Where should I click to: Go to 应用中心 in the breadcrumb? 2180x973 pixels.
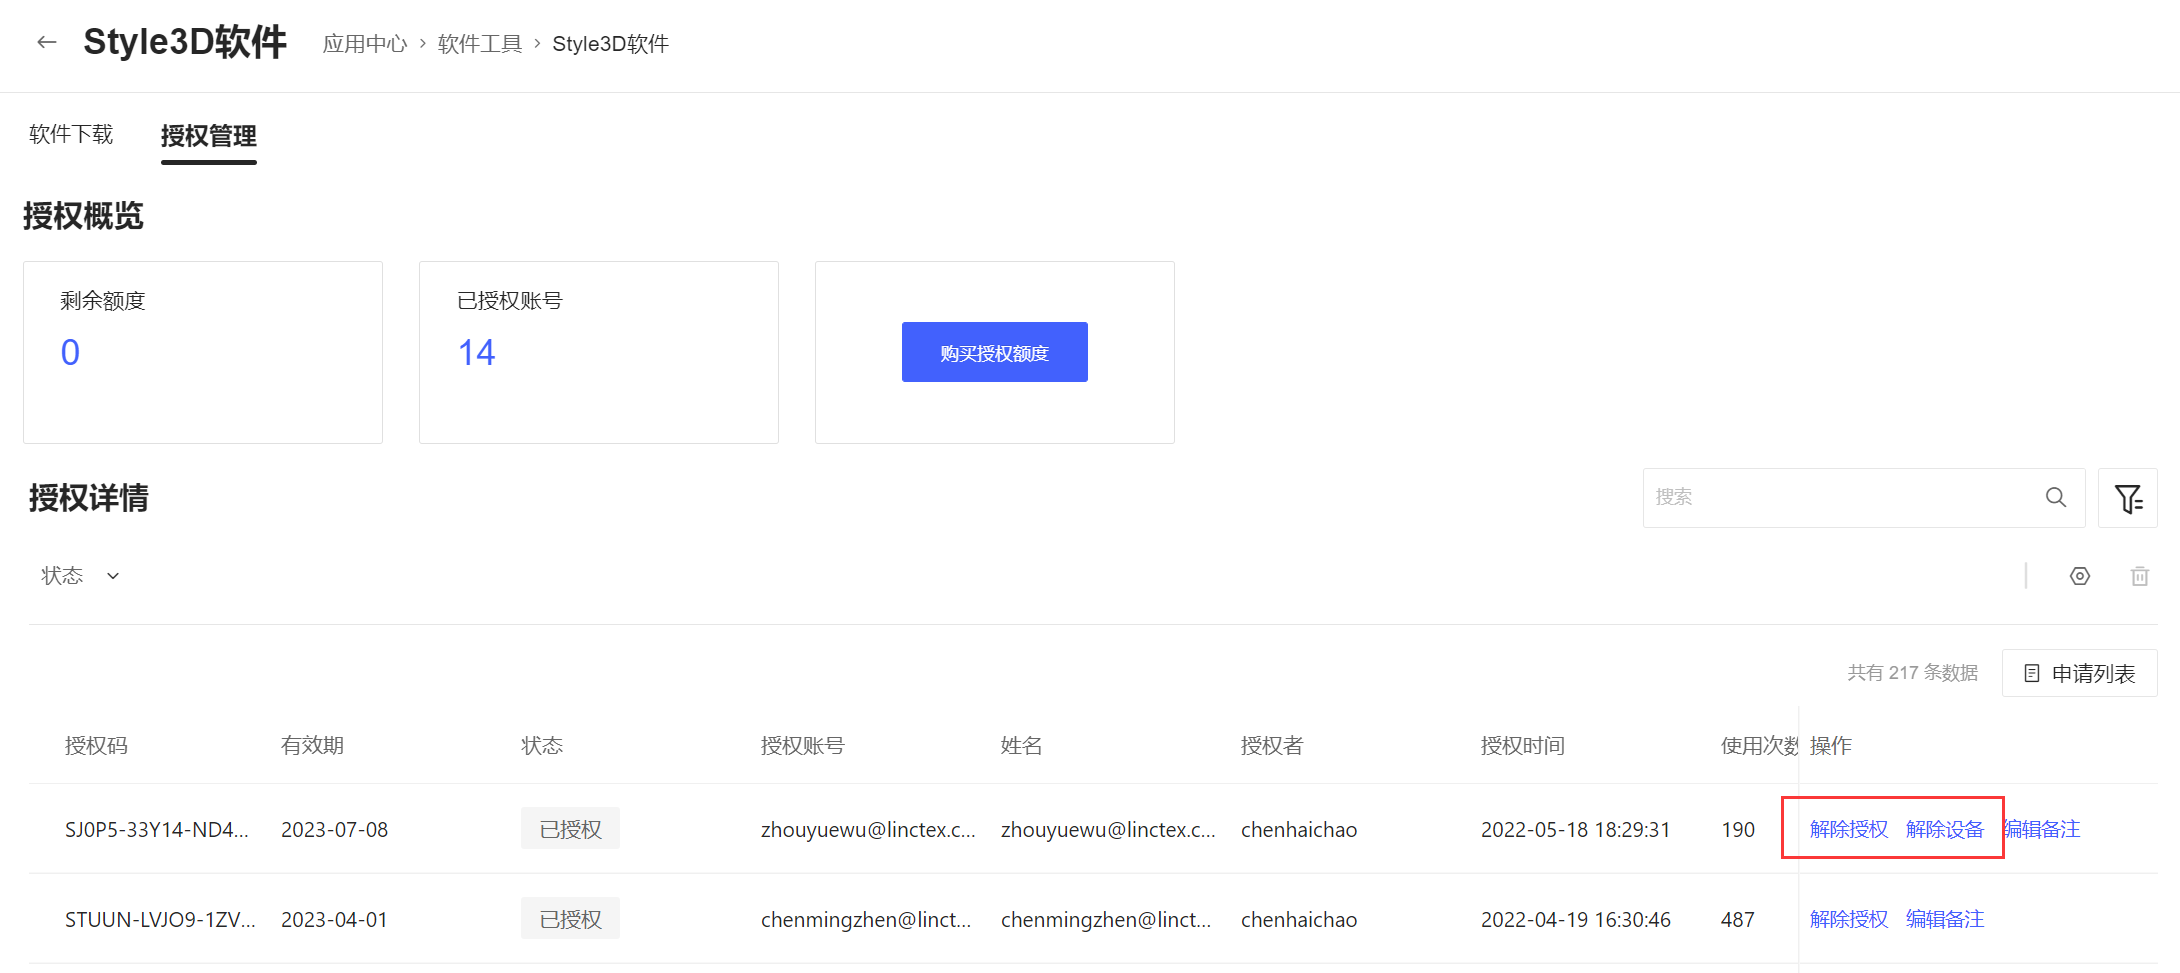(x=365, y=44)
